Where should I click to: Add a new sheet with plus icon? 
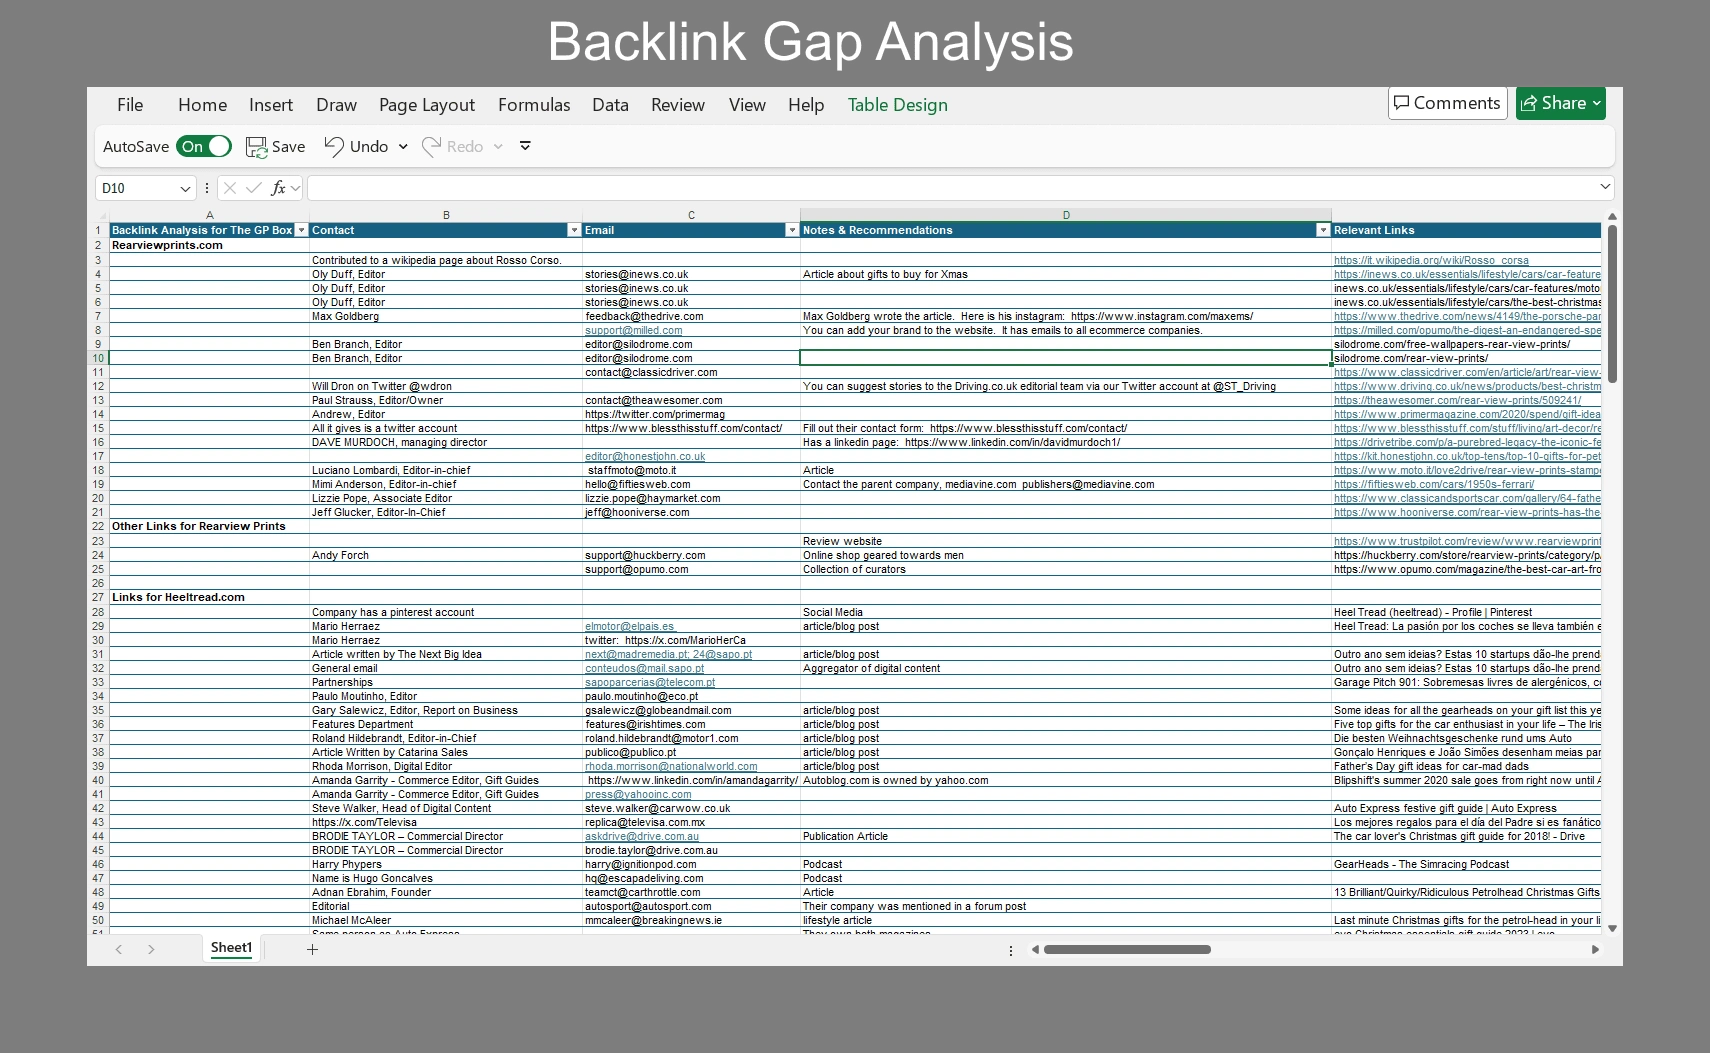[312, 949]
